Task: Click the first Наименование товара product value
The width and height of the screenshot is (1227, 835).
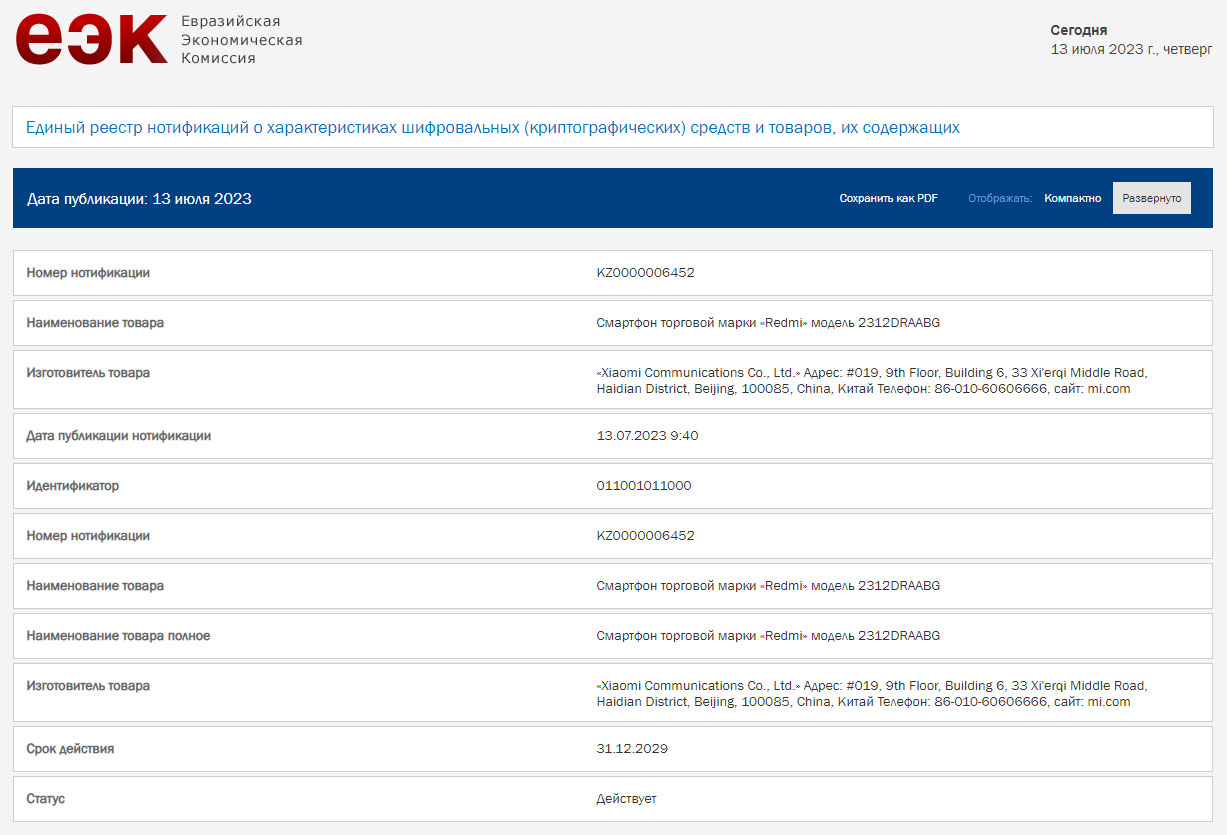Action: coord(767,323)
